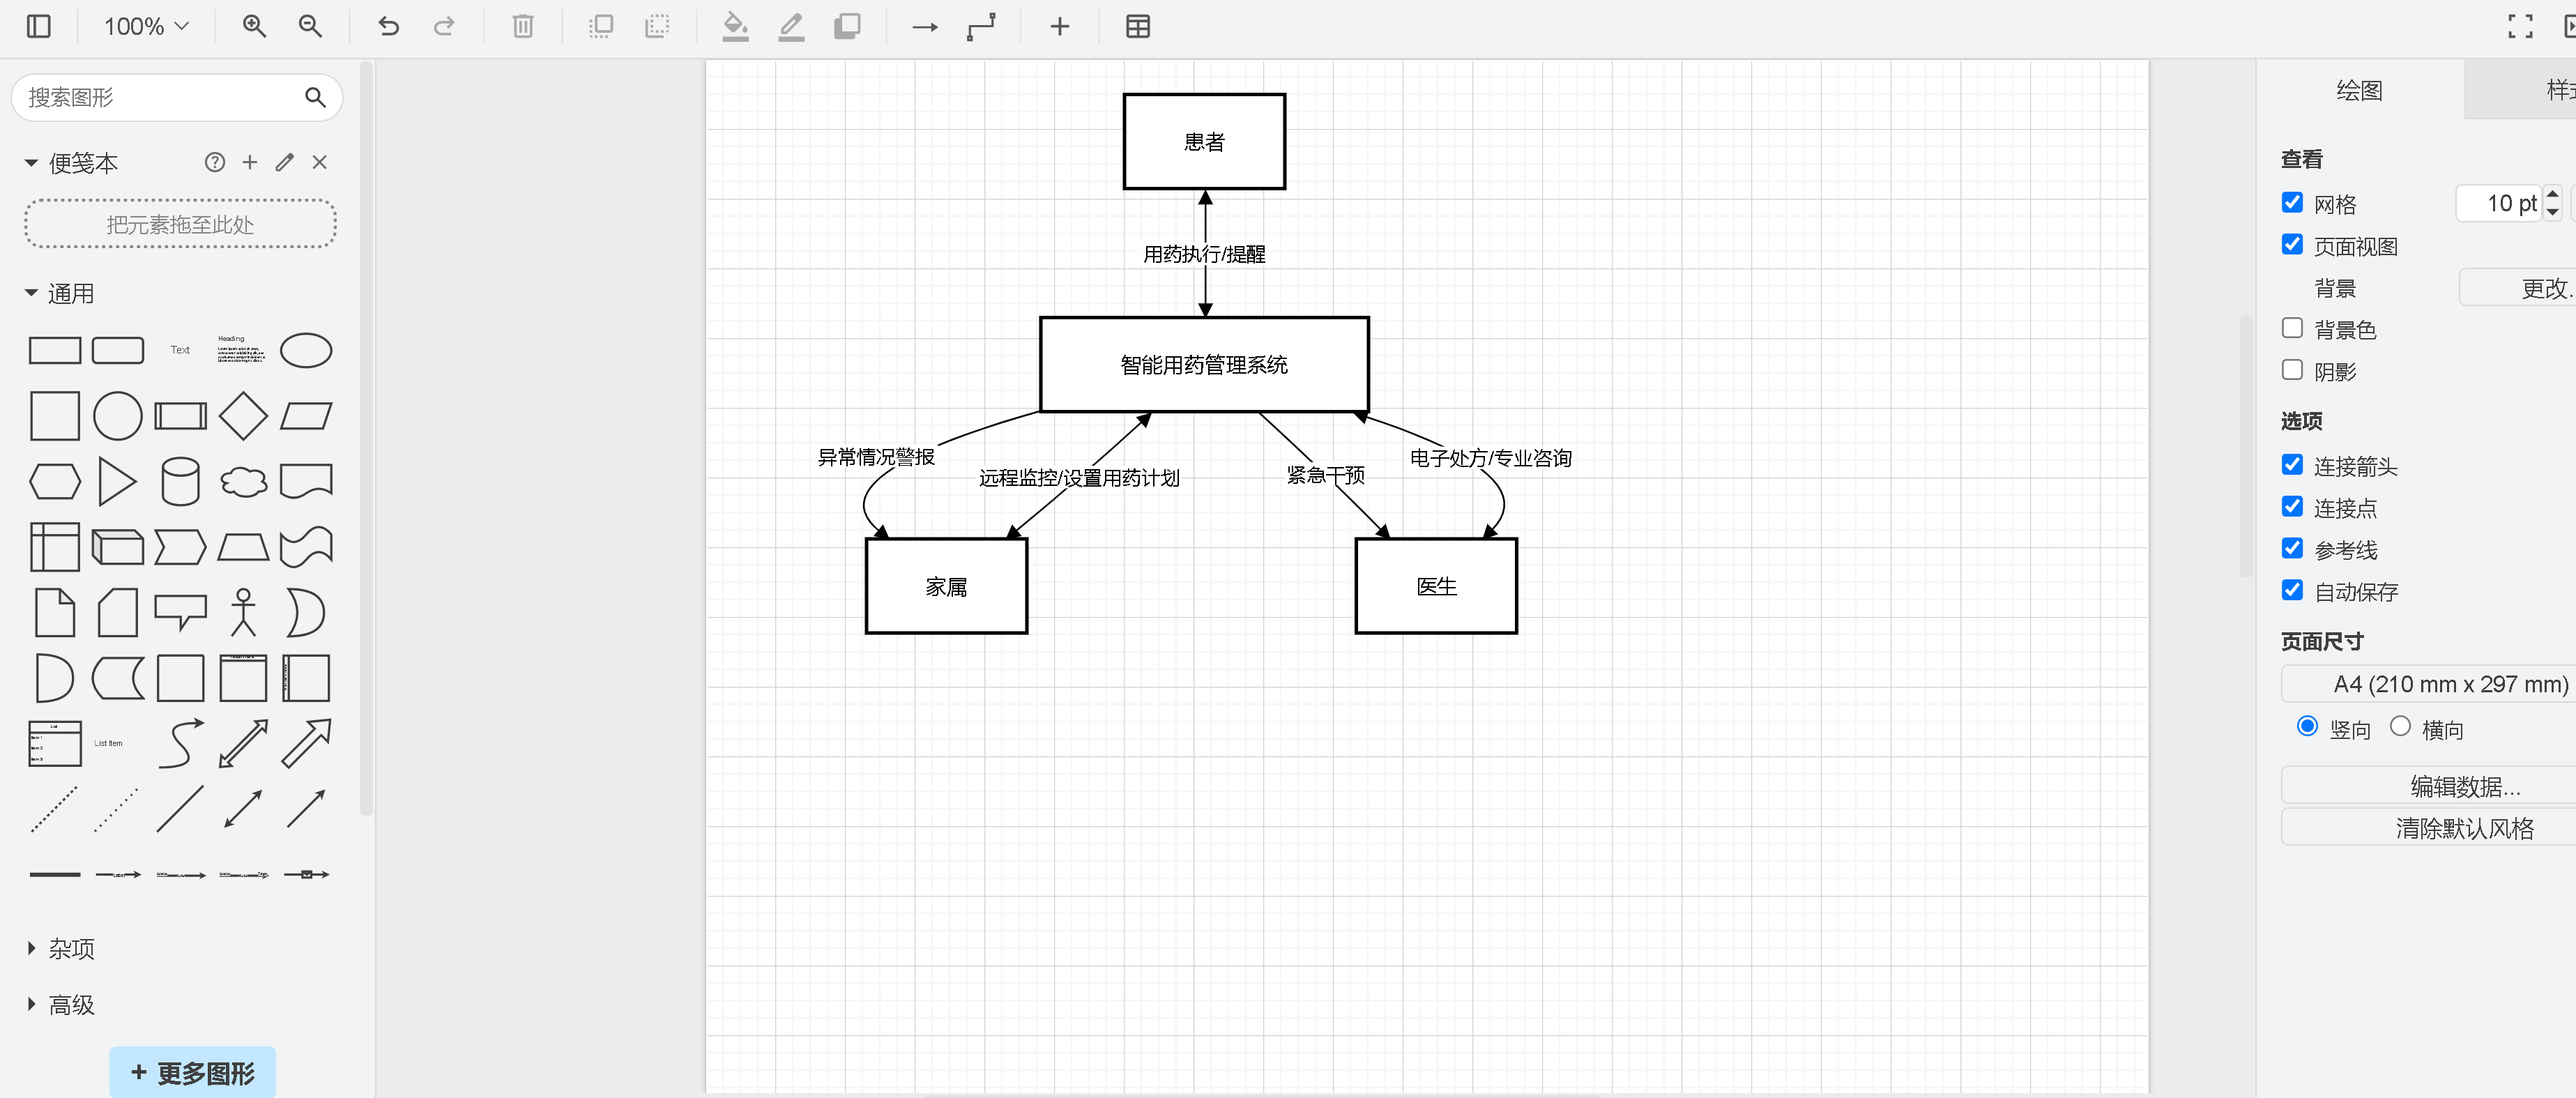Screen dimensions: 2576x1098
Task: Select the actor stick figure shape
Action: (243, 612)
